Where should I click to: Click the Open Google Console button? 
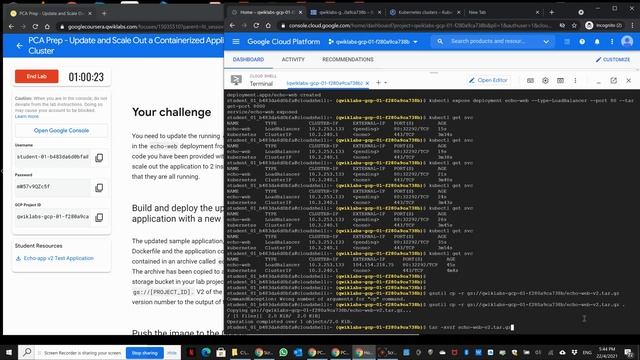tap(61, 131)
